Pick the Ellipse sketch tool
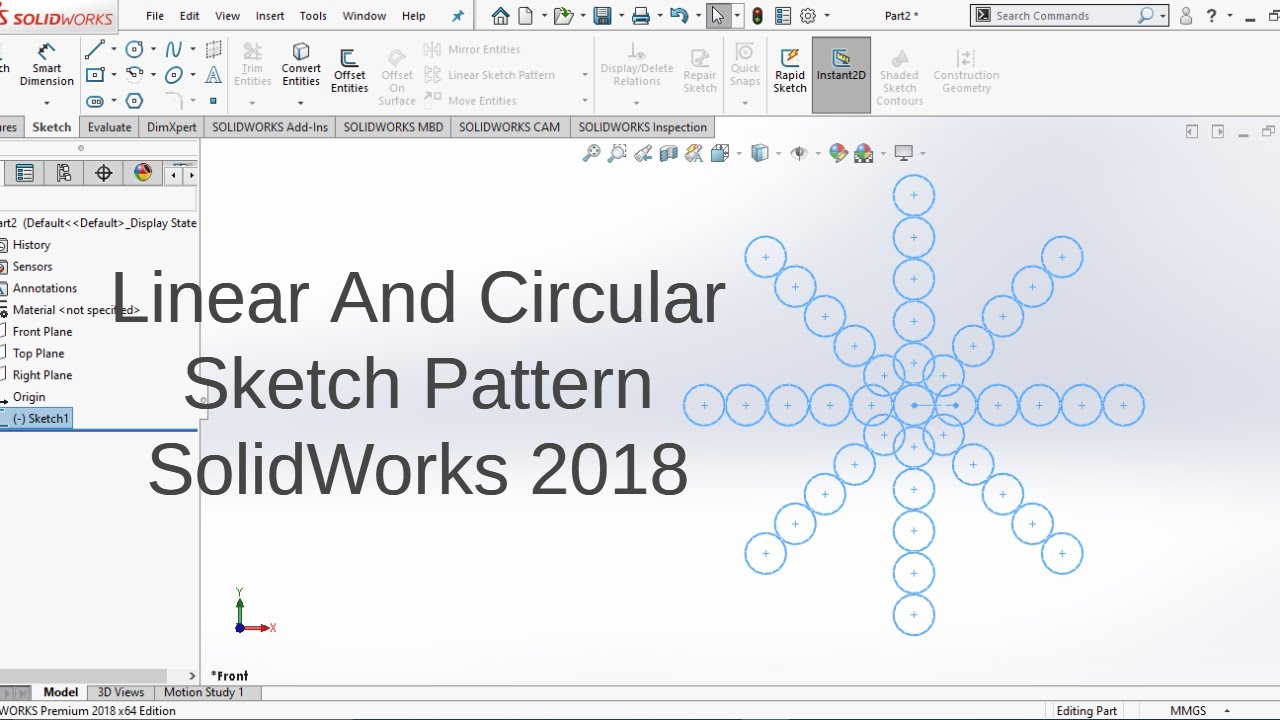The width and height of the screenshot is (1280, 720). (174, 75)
